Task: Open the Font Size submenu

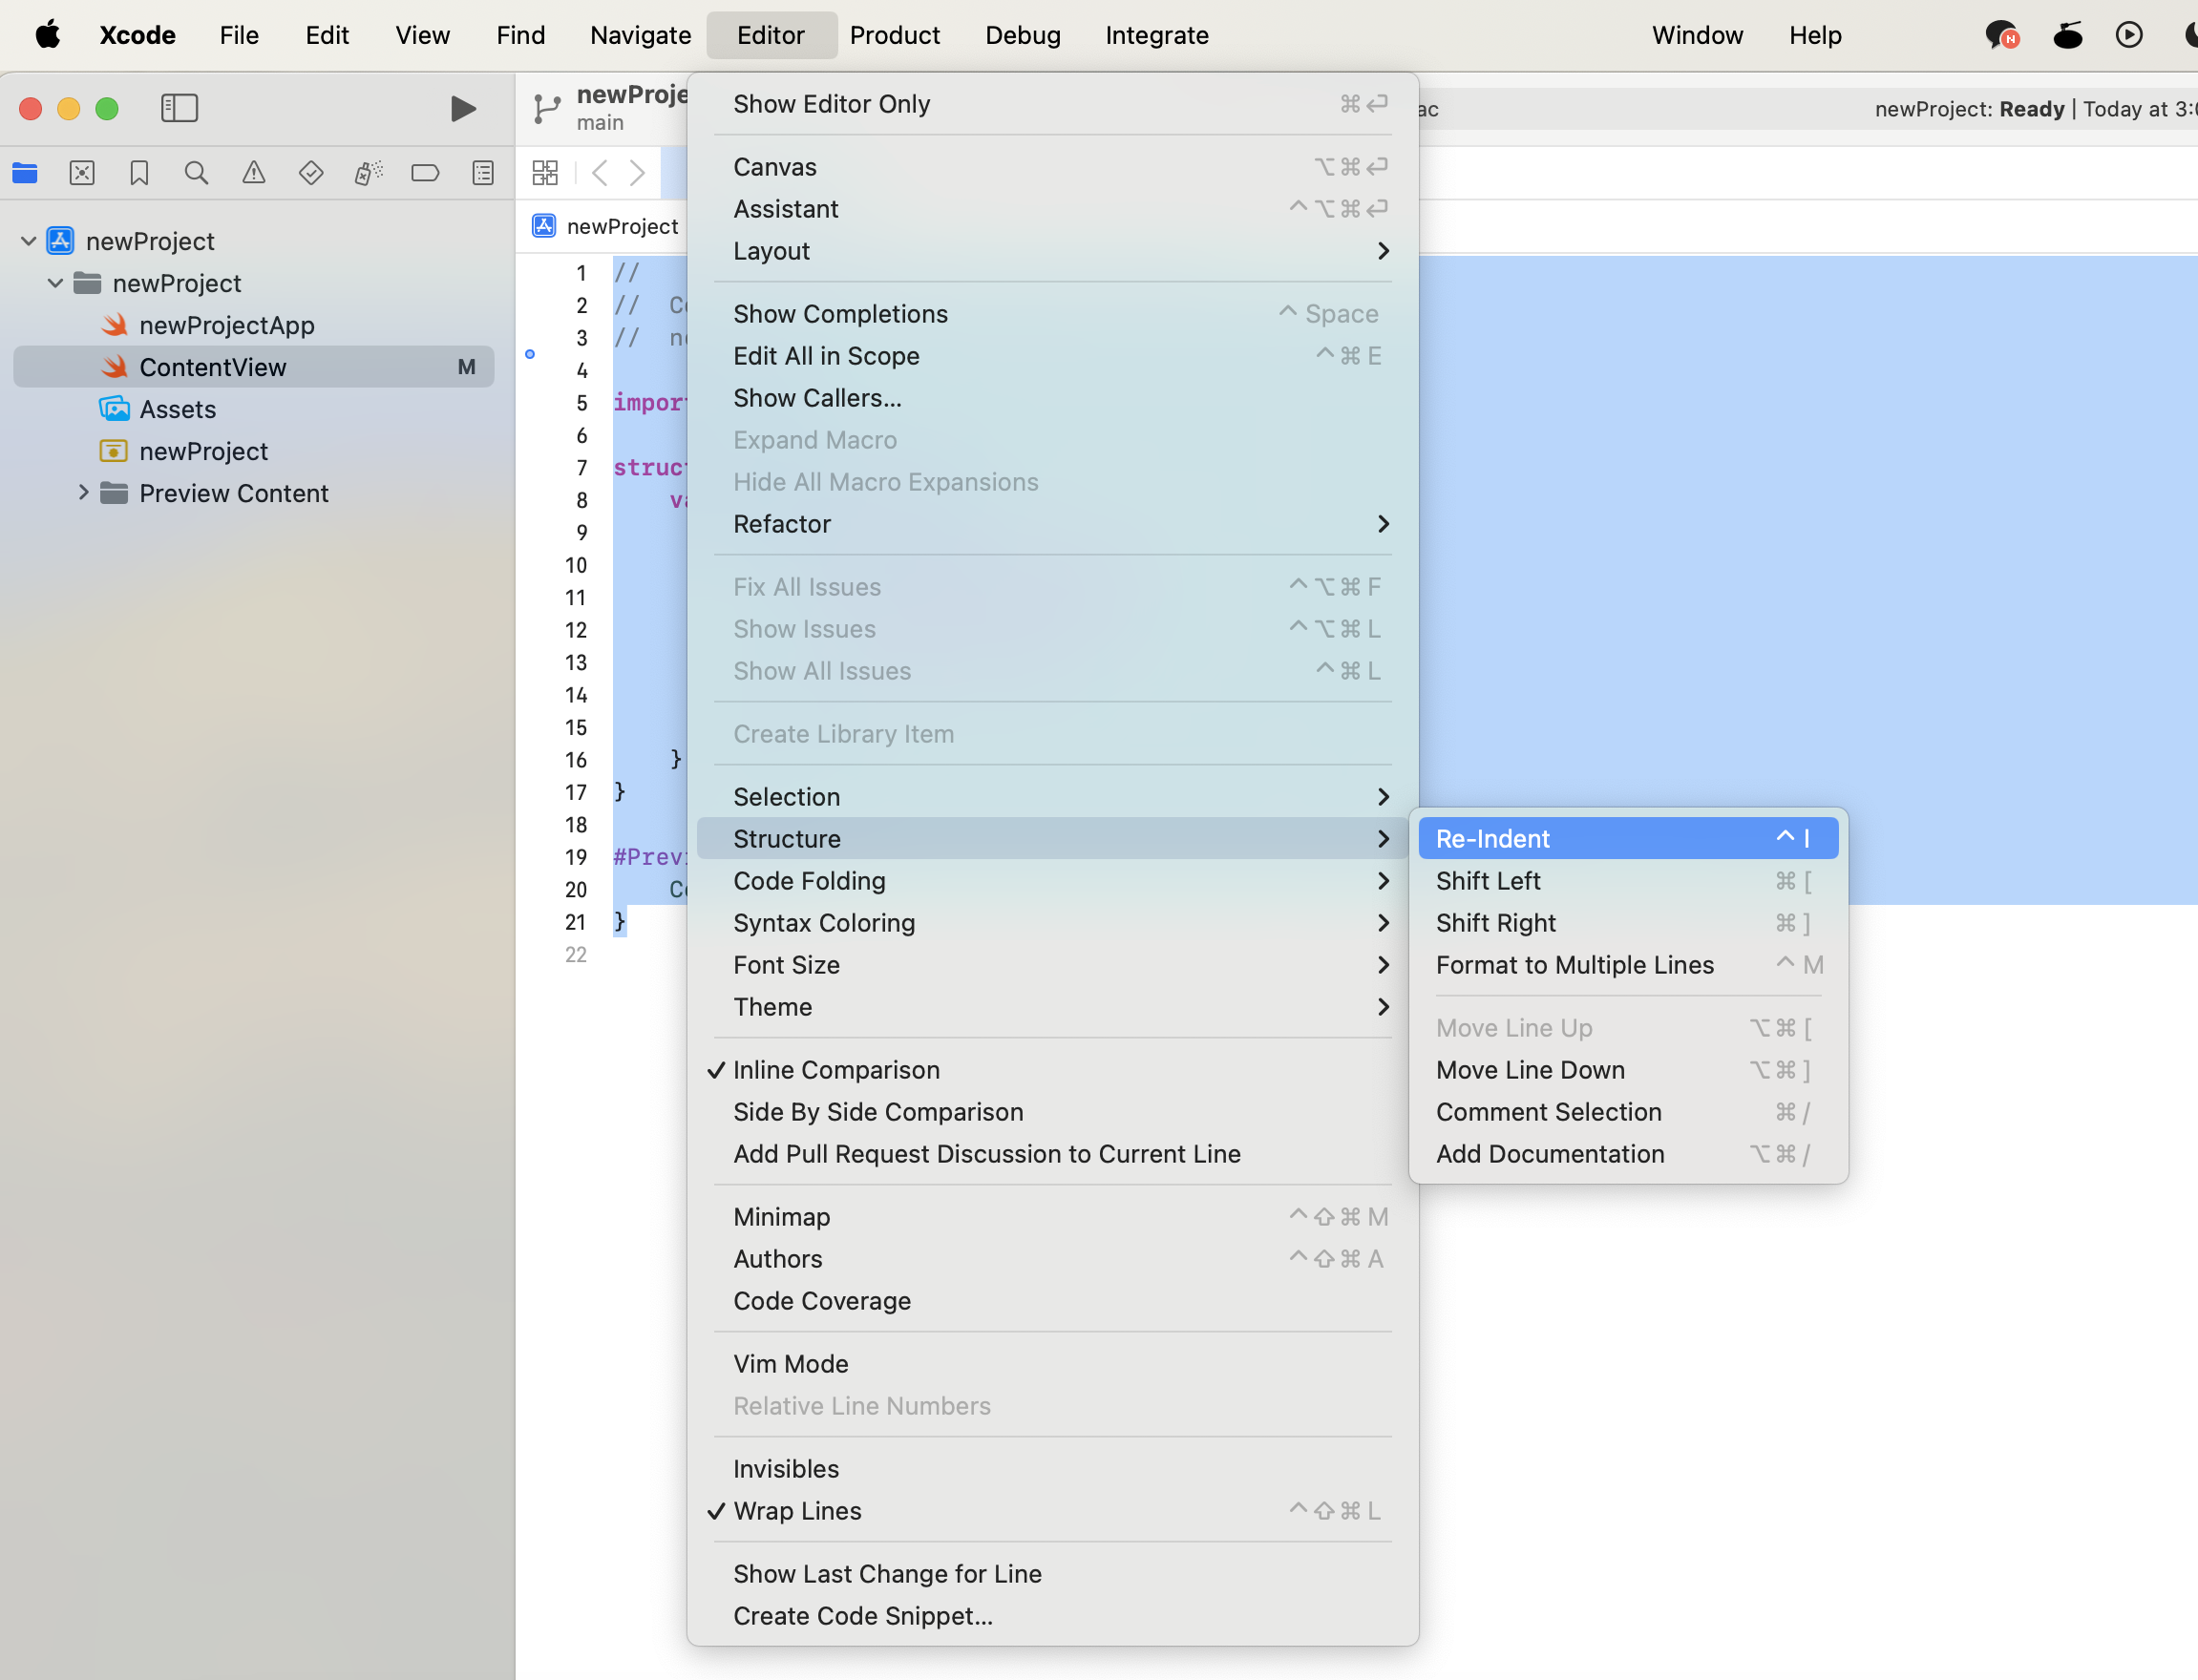Action: pyautogui.click(x=1053, y=965)
